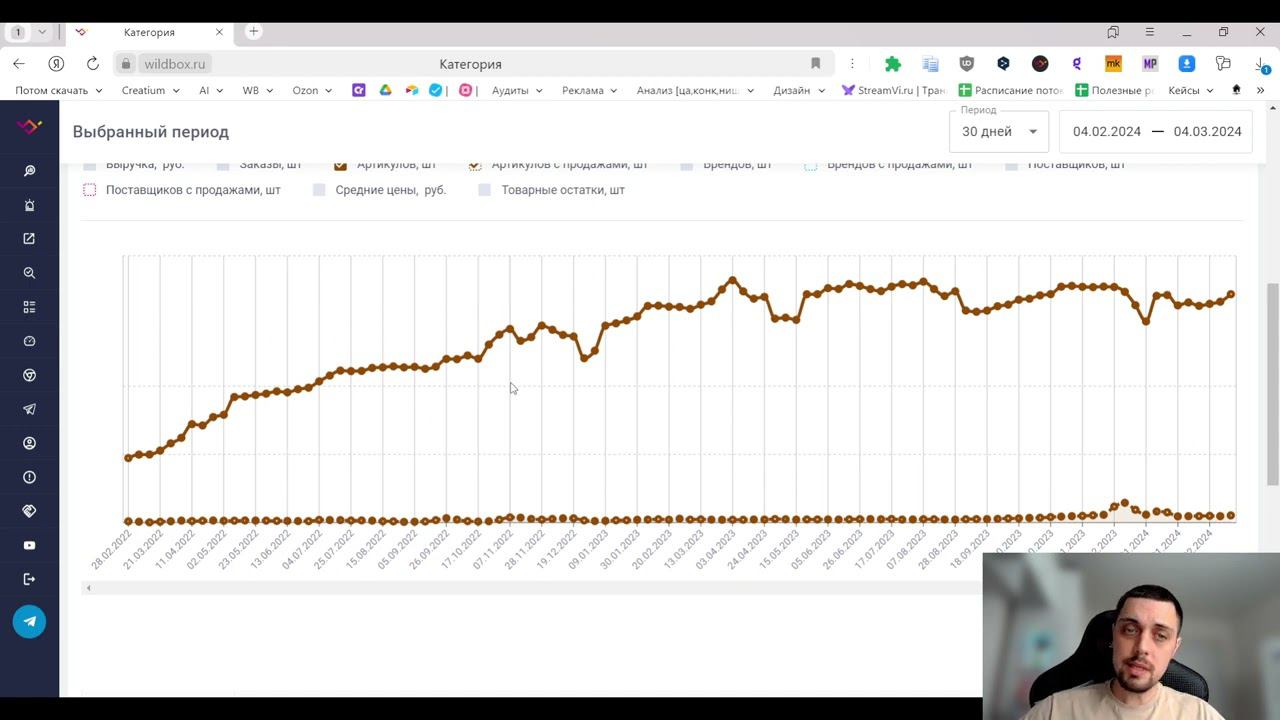The height and width of the screenshot is (720, 1280).
Task: Toggle the "Товарные остатки, шт" checkbox
Action: [x=485, y=190]
